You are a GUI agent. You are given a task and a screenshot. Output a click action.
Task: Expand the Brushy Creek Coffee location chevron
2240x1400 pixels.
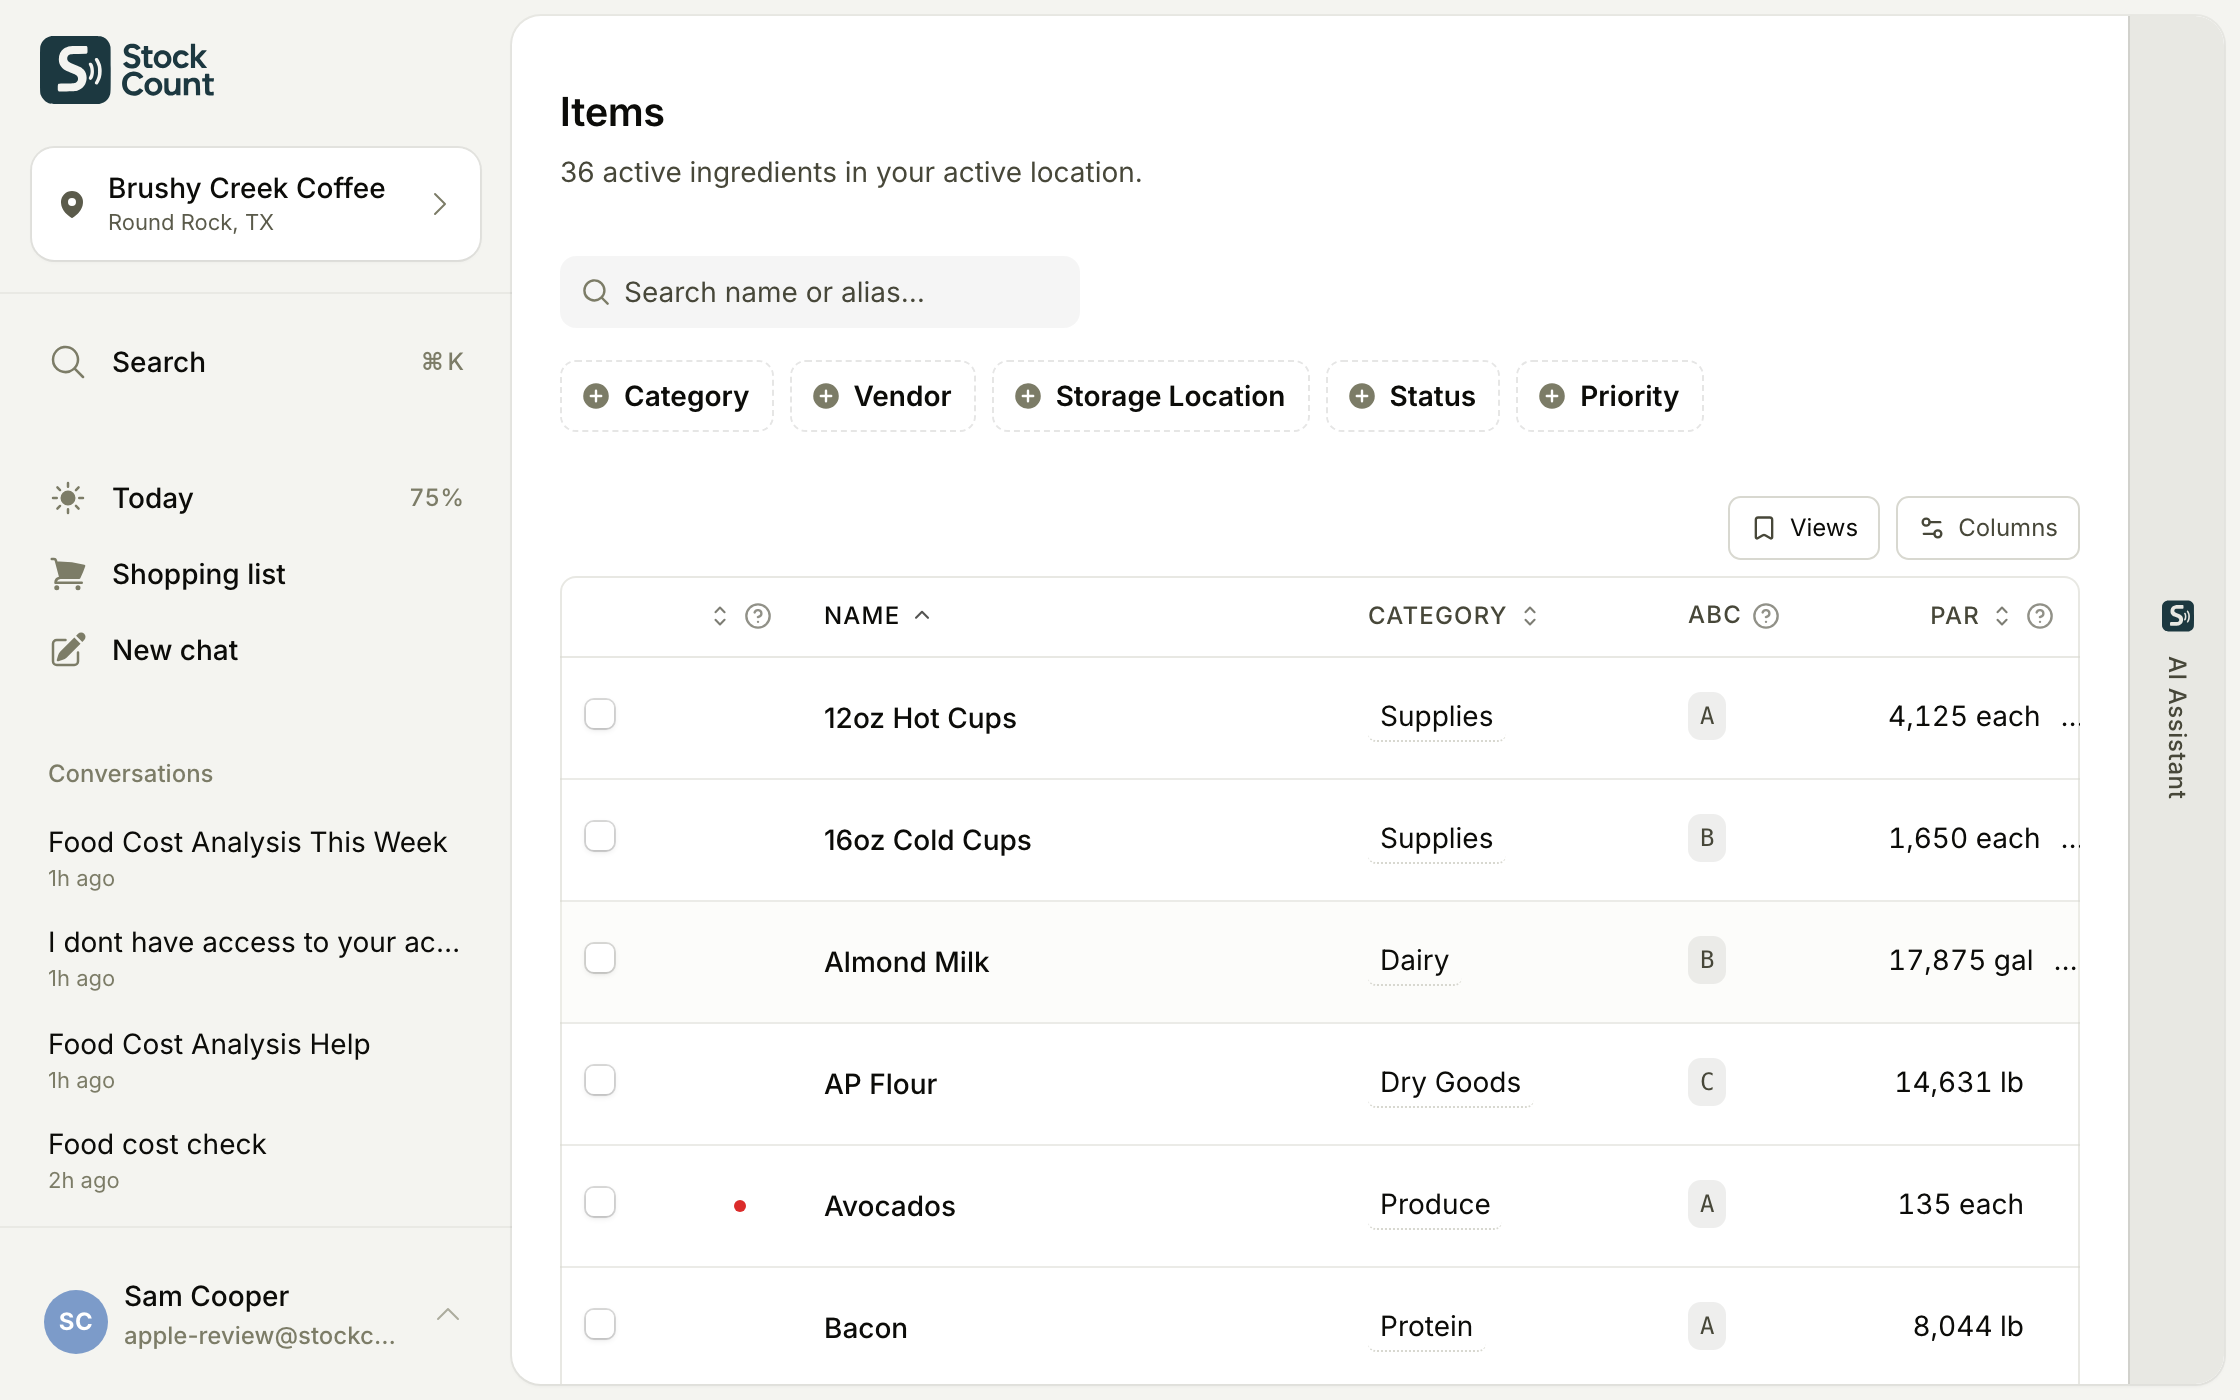[x=440, y=204]
